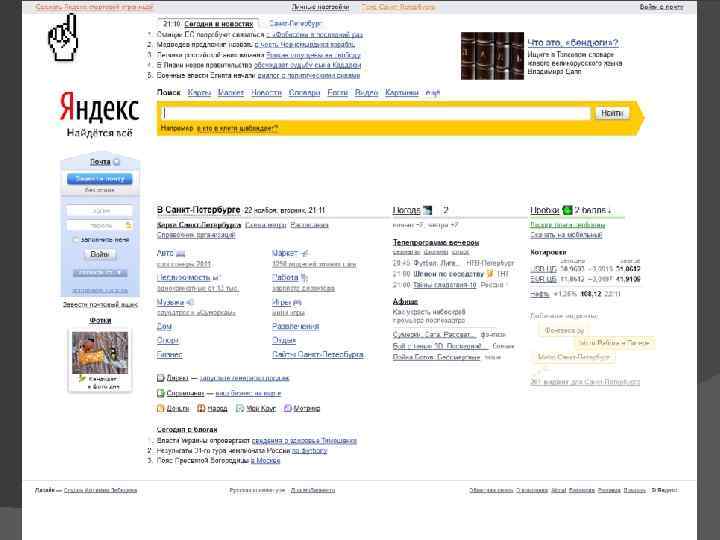Click the Войти login button
Screen dimensions: 720x540
pyautogui.click(x=100, y=254)
